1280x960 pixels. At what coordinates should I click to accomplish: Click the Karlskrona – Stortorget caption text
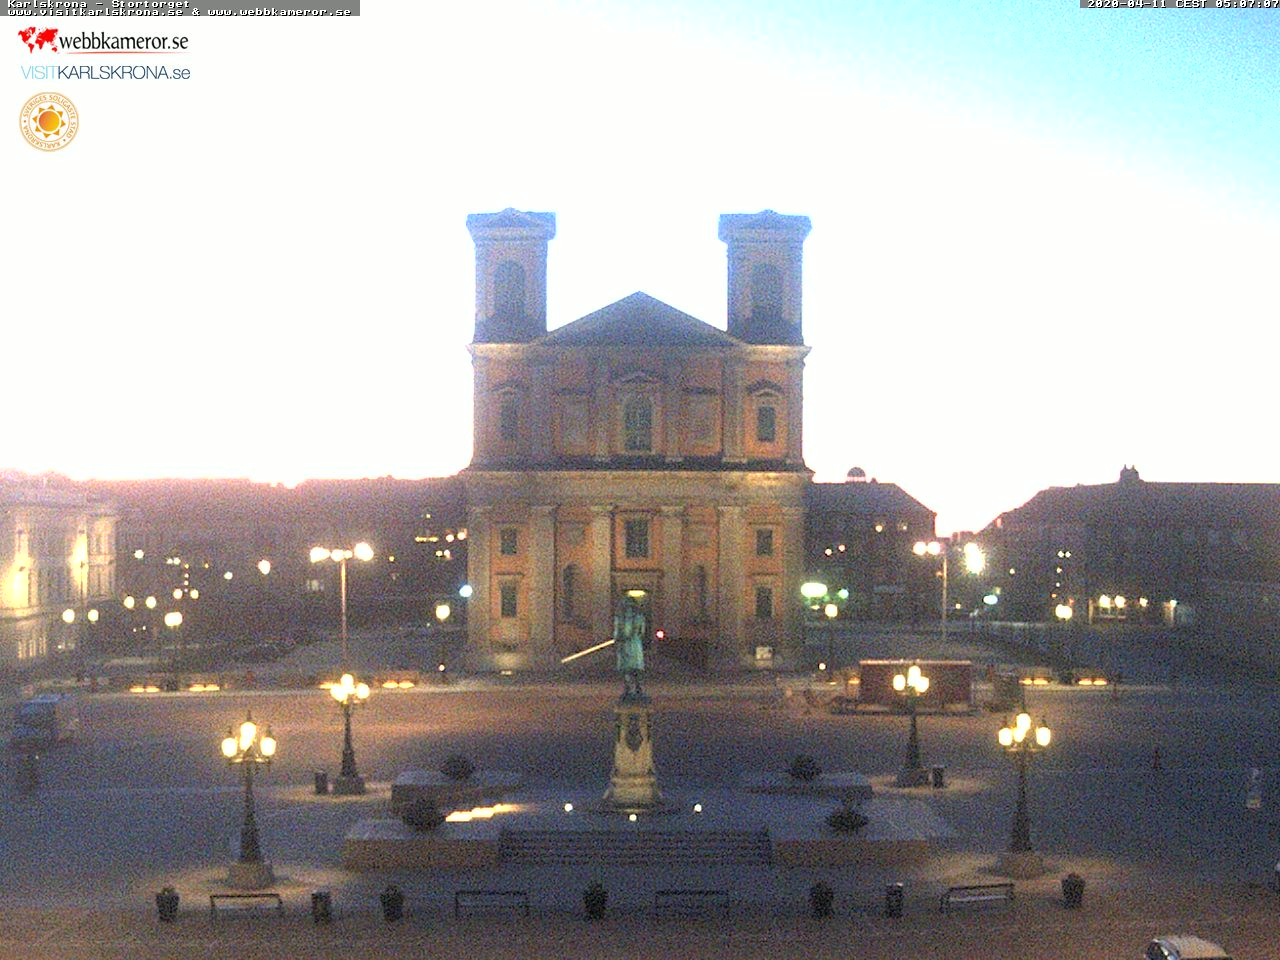[98, 4]
